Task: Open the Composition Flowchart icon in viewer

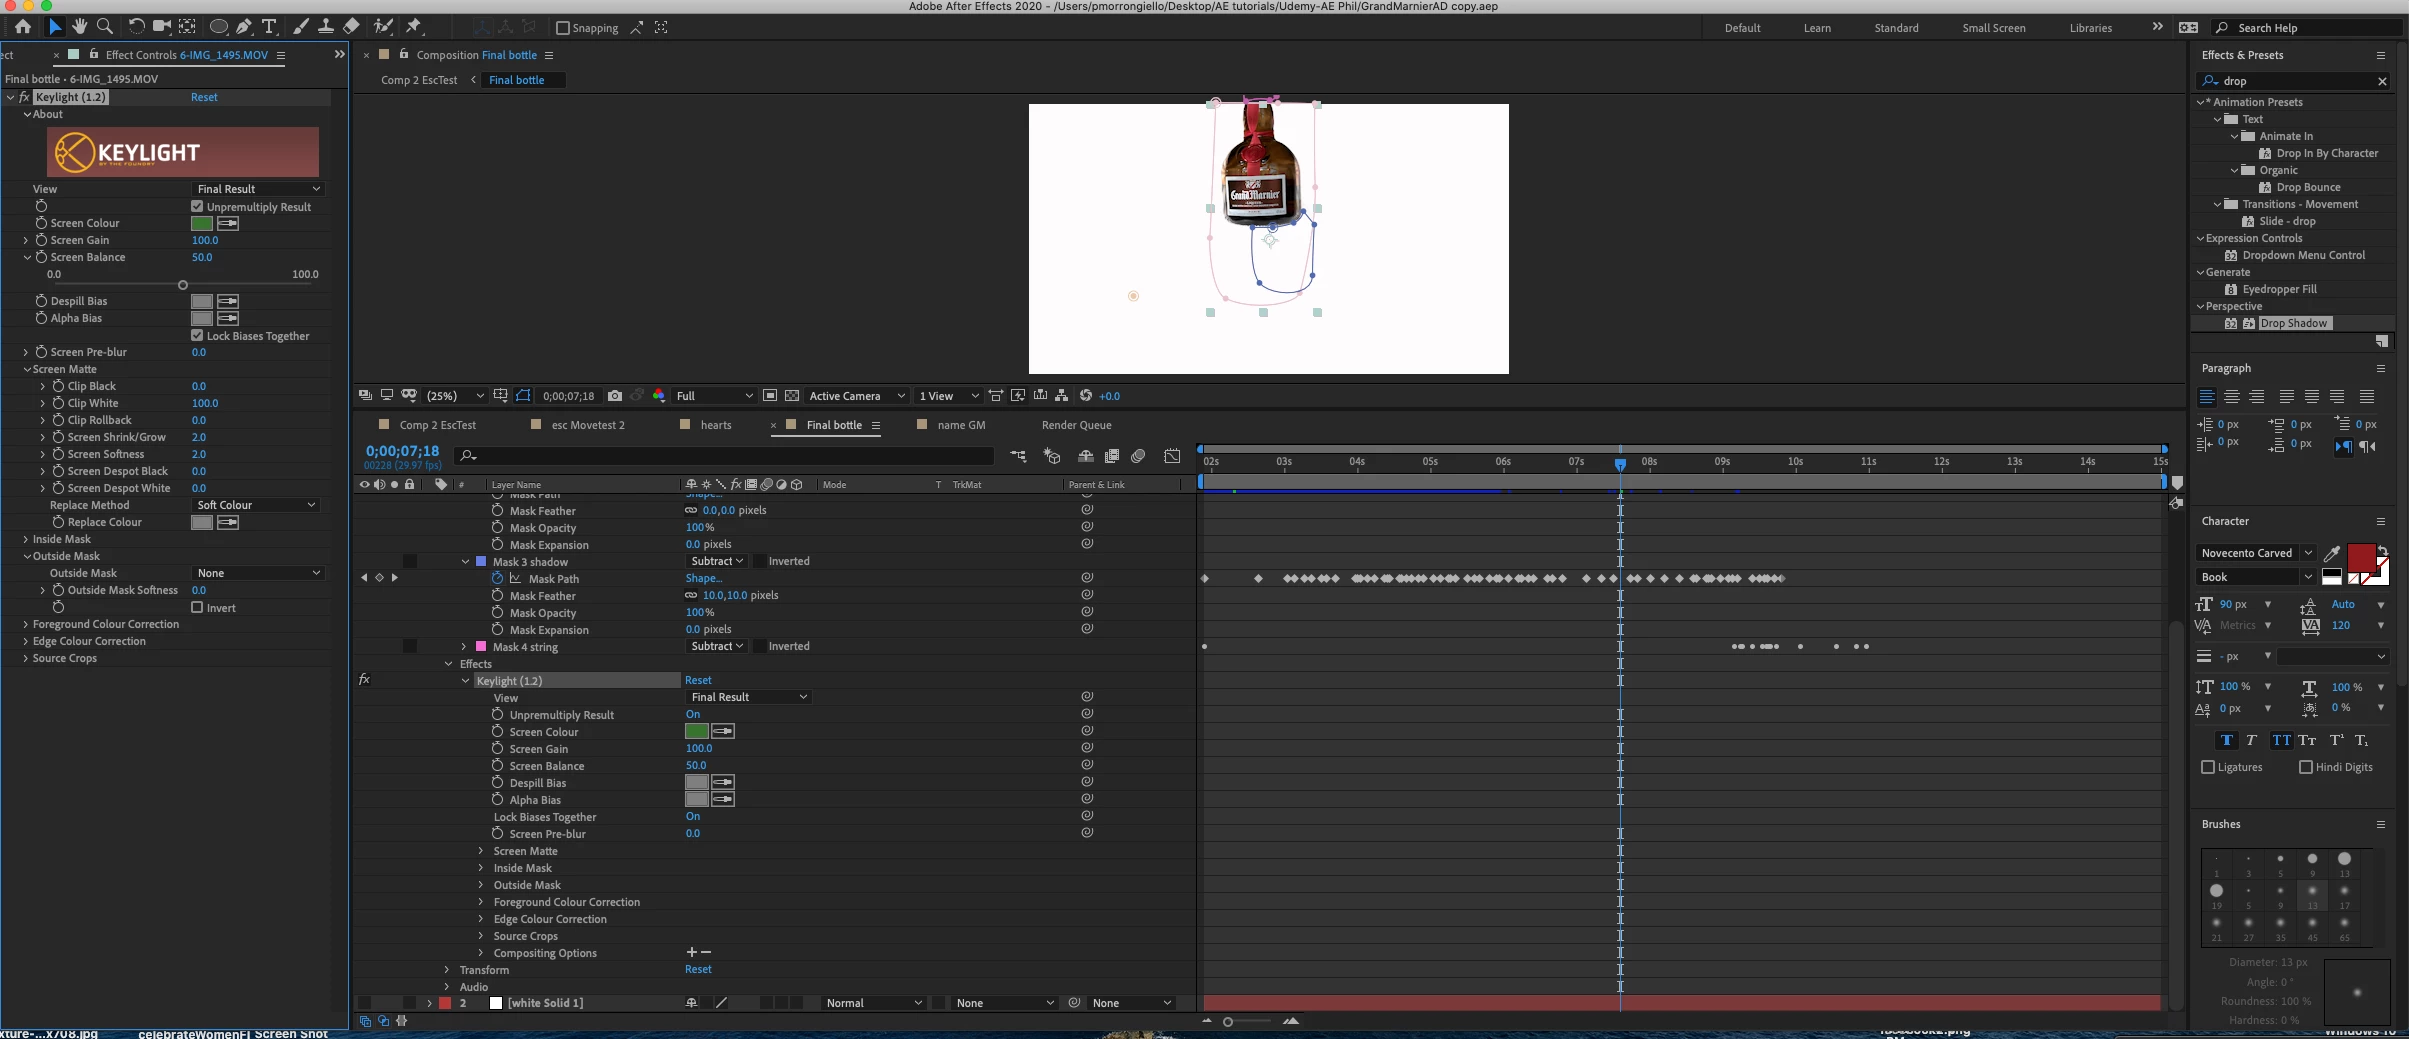Action: pos(1062,396)
